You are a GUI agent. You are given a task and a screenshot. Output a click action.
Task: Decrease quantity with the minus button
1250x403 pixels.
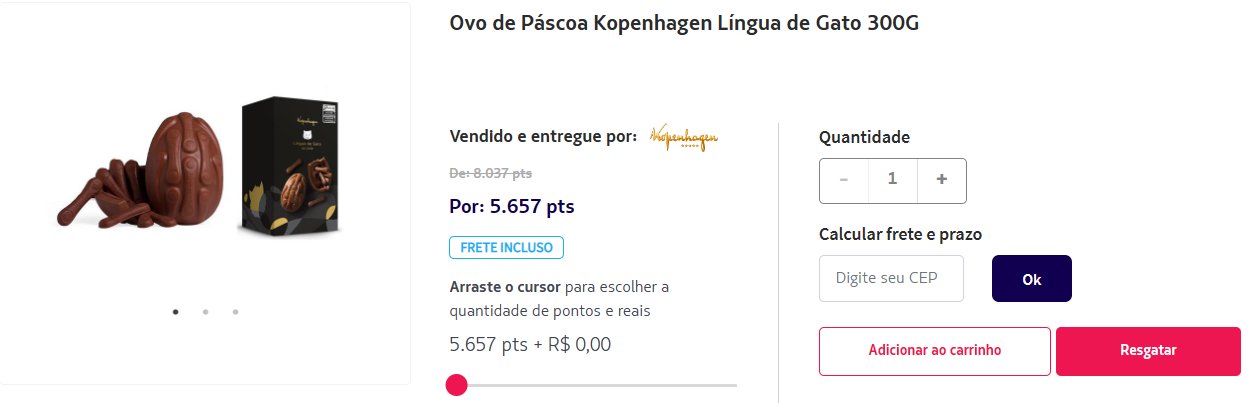pos(844,180)
